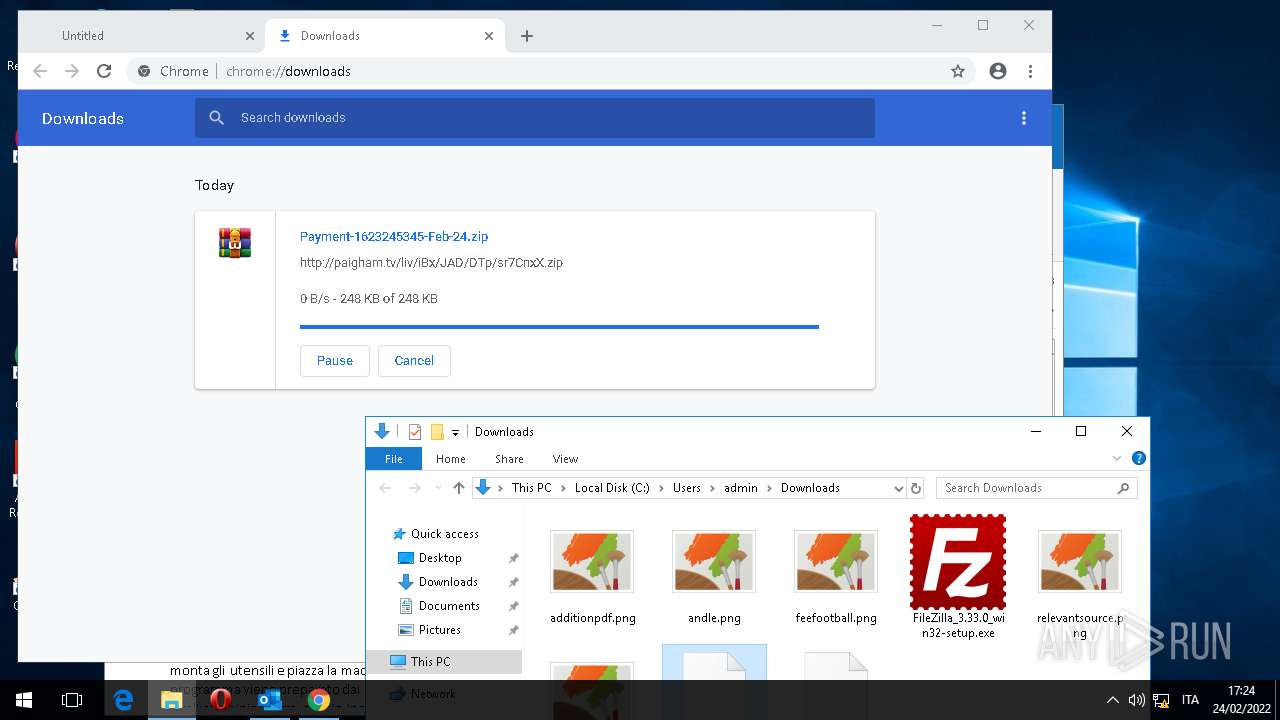This screenshot has width=1280, height=720.
Task: Reload the Chrome downloads page
Action: 104,71
